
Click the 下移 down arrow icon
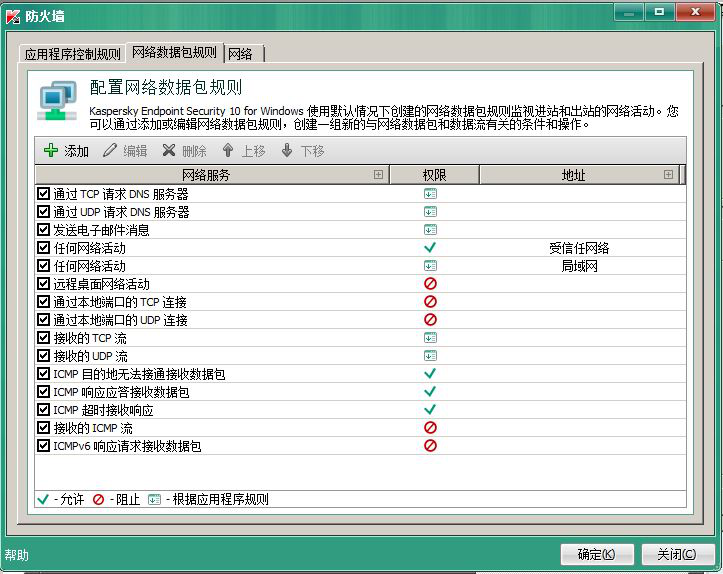(287, 151)
